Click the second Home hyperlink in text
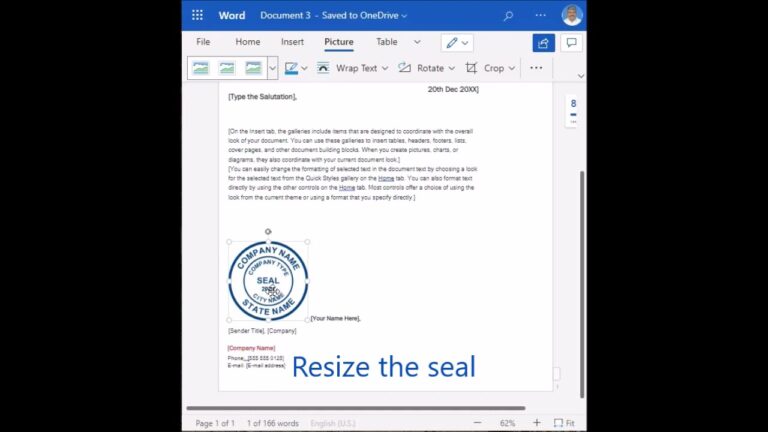 point(347,188)
